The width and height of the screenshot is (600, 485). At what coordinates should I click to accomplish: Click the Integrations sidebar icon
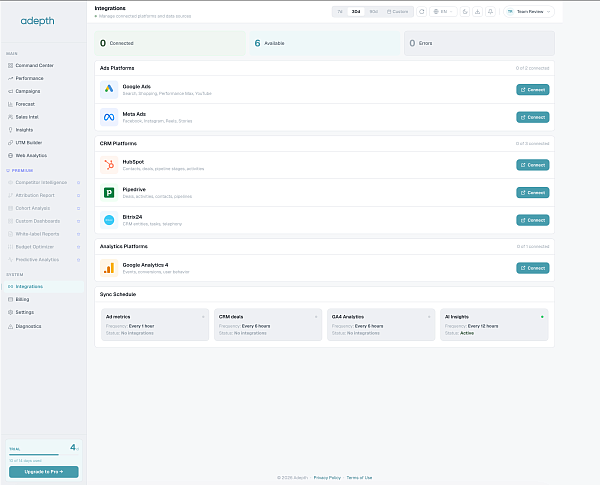point(10,287)
